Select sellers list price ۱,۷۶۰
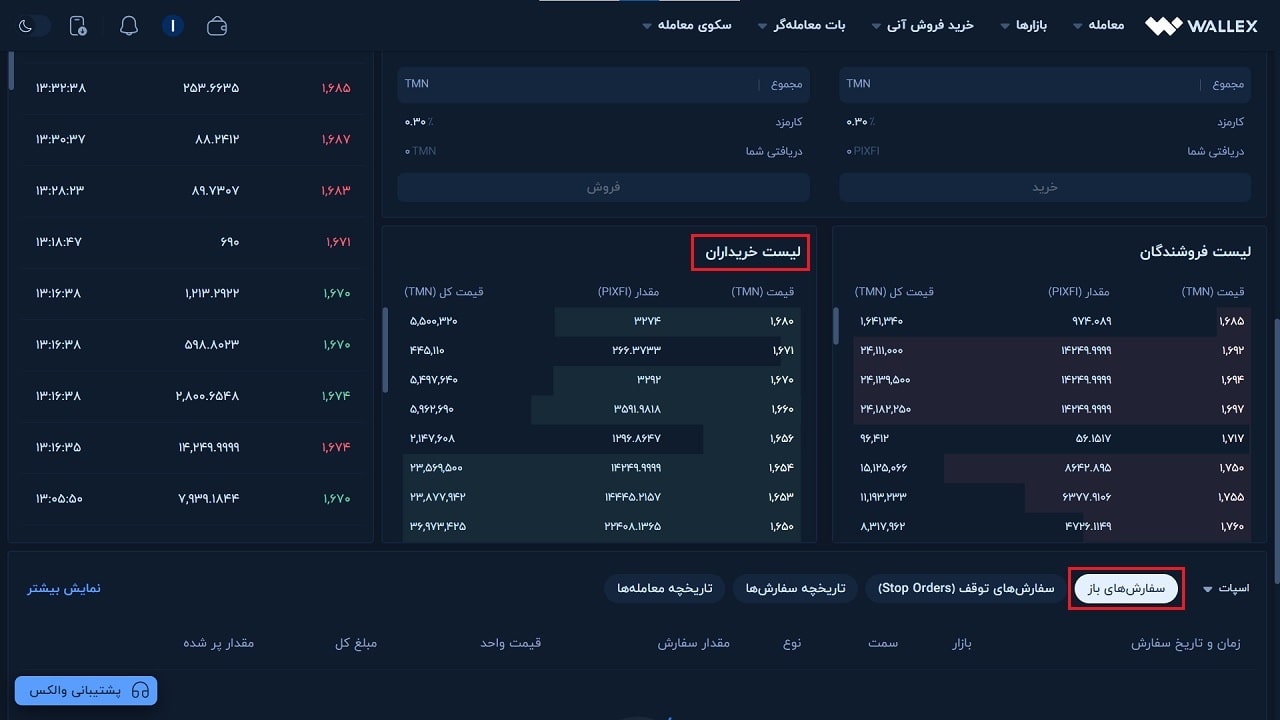 (x=1233, y=525)
